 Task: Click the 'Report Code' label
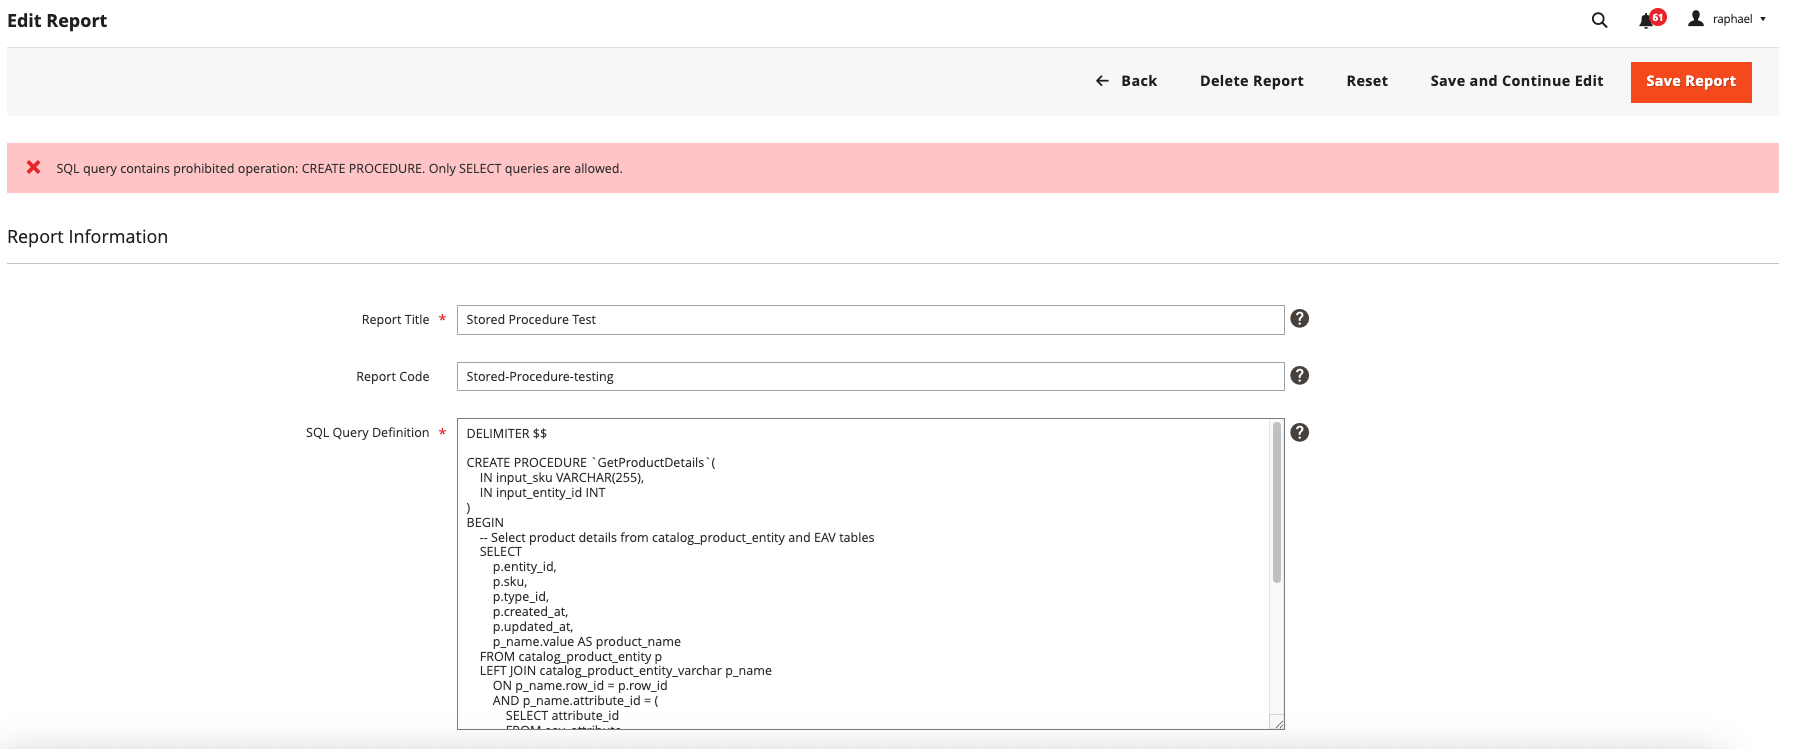[392, 377]
